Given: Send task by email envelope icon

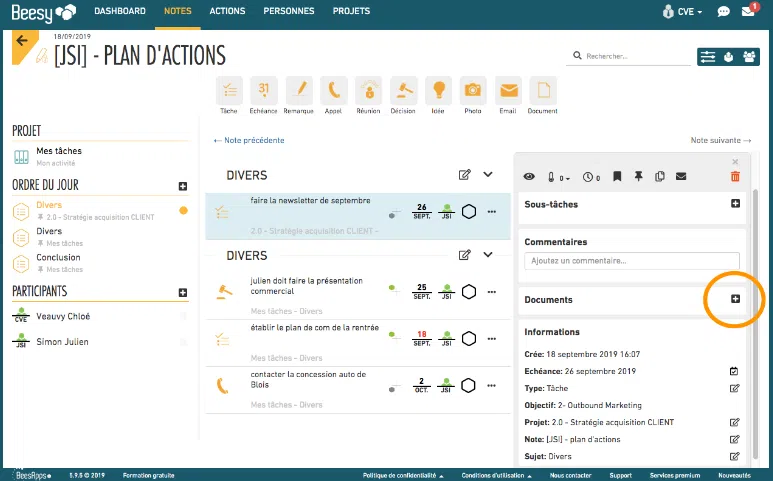Looking at the screenshot, I should pos(681,176).
